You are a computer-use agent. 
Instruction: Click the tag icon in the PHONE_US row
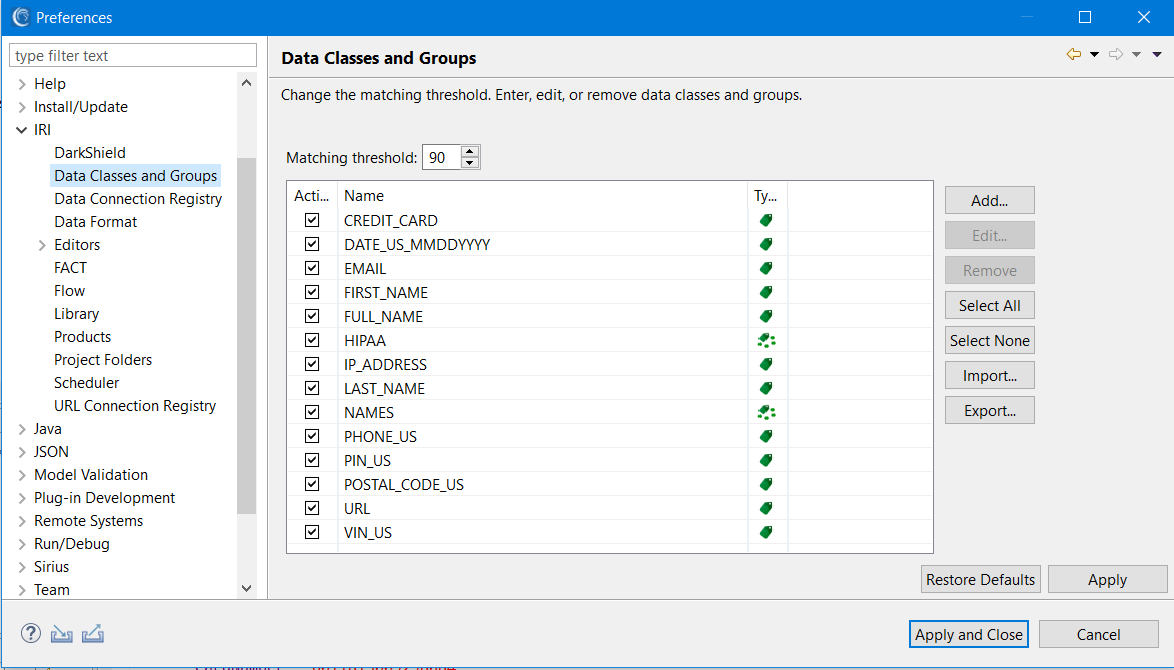point(766,436)
